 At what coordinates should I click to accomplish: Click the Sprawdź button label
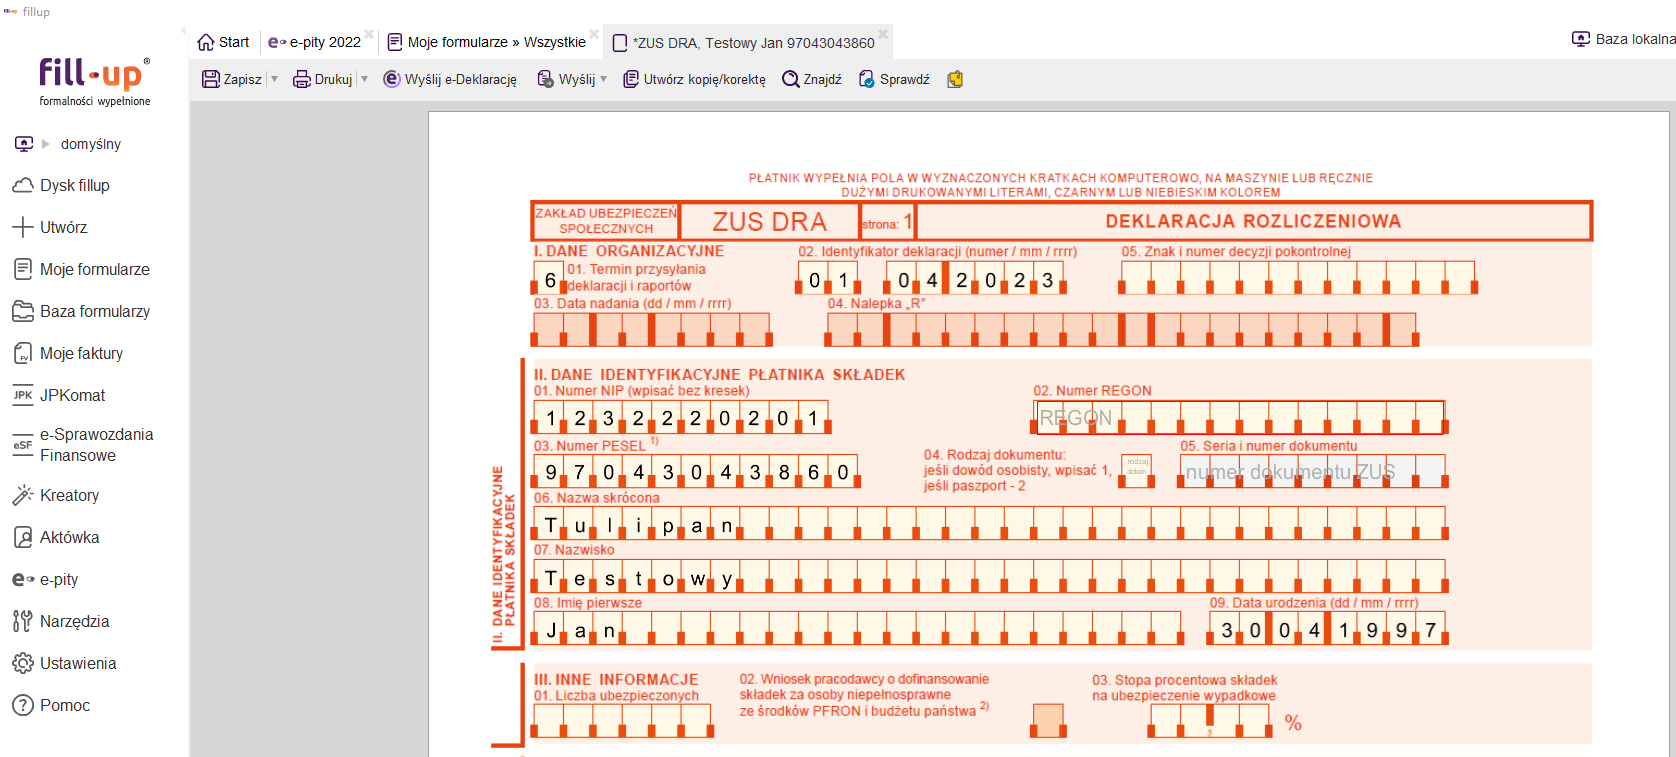tap(905, 80)
